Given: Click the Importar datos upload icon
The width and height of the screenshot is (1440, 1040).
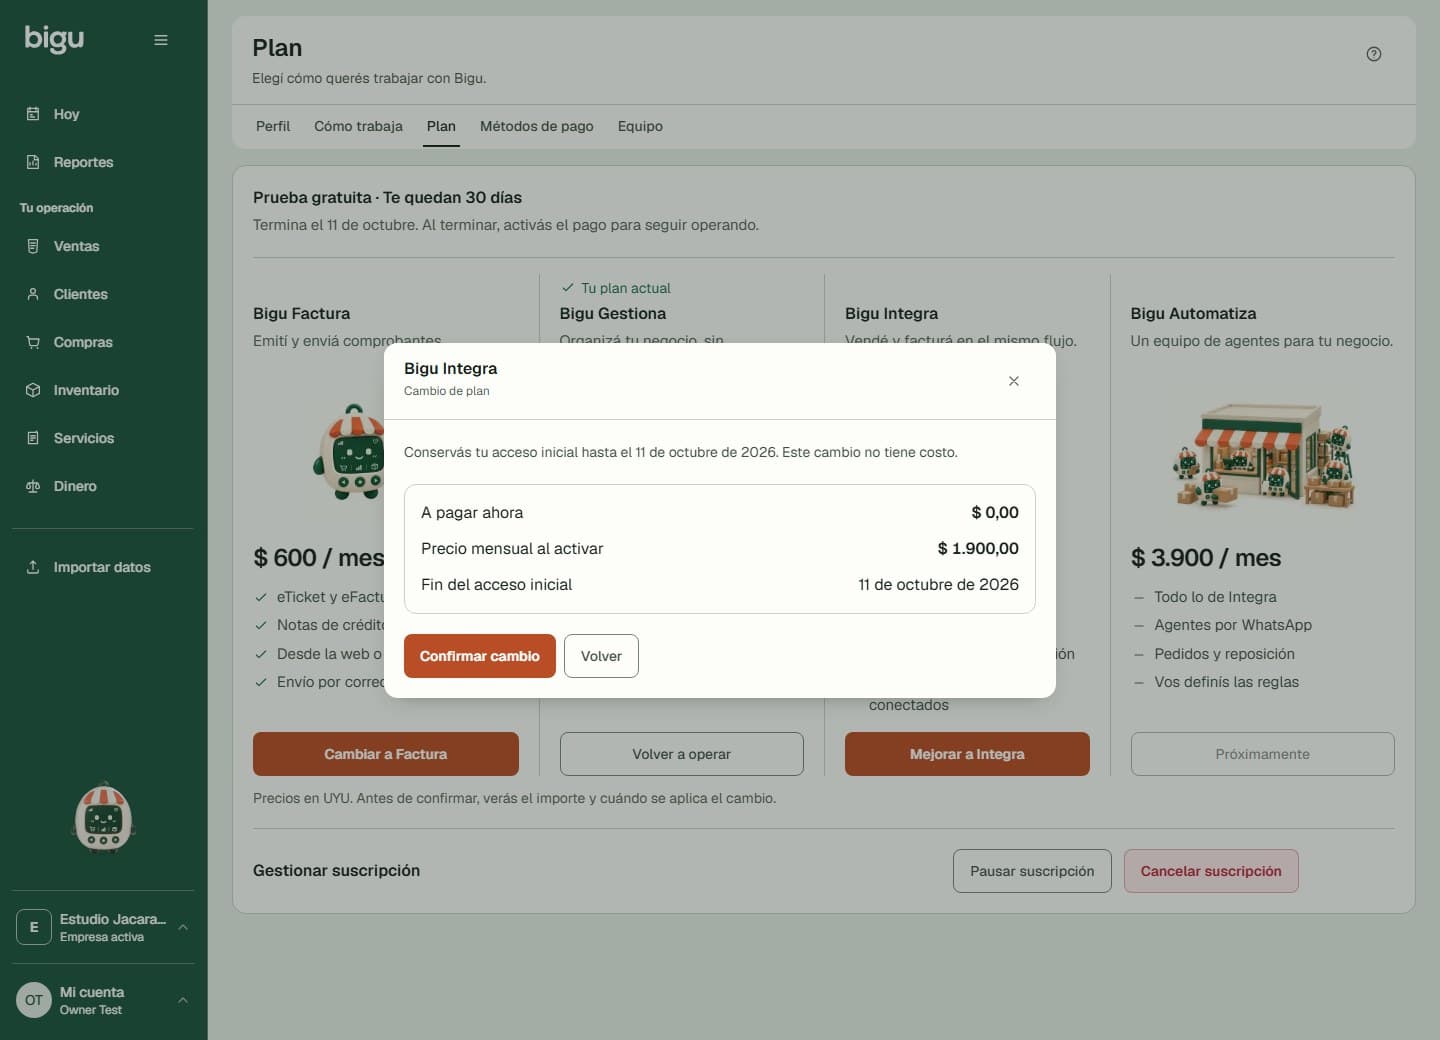Looking at the screenshot, I should click(x=33, y=567).
